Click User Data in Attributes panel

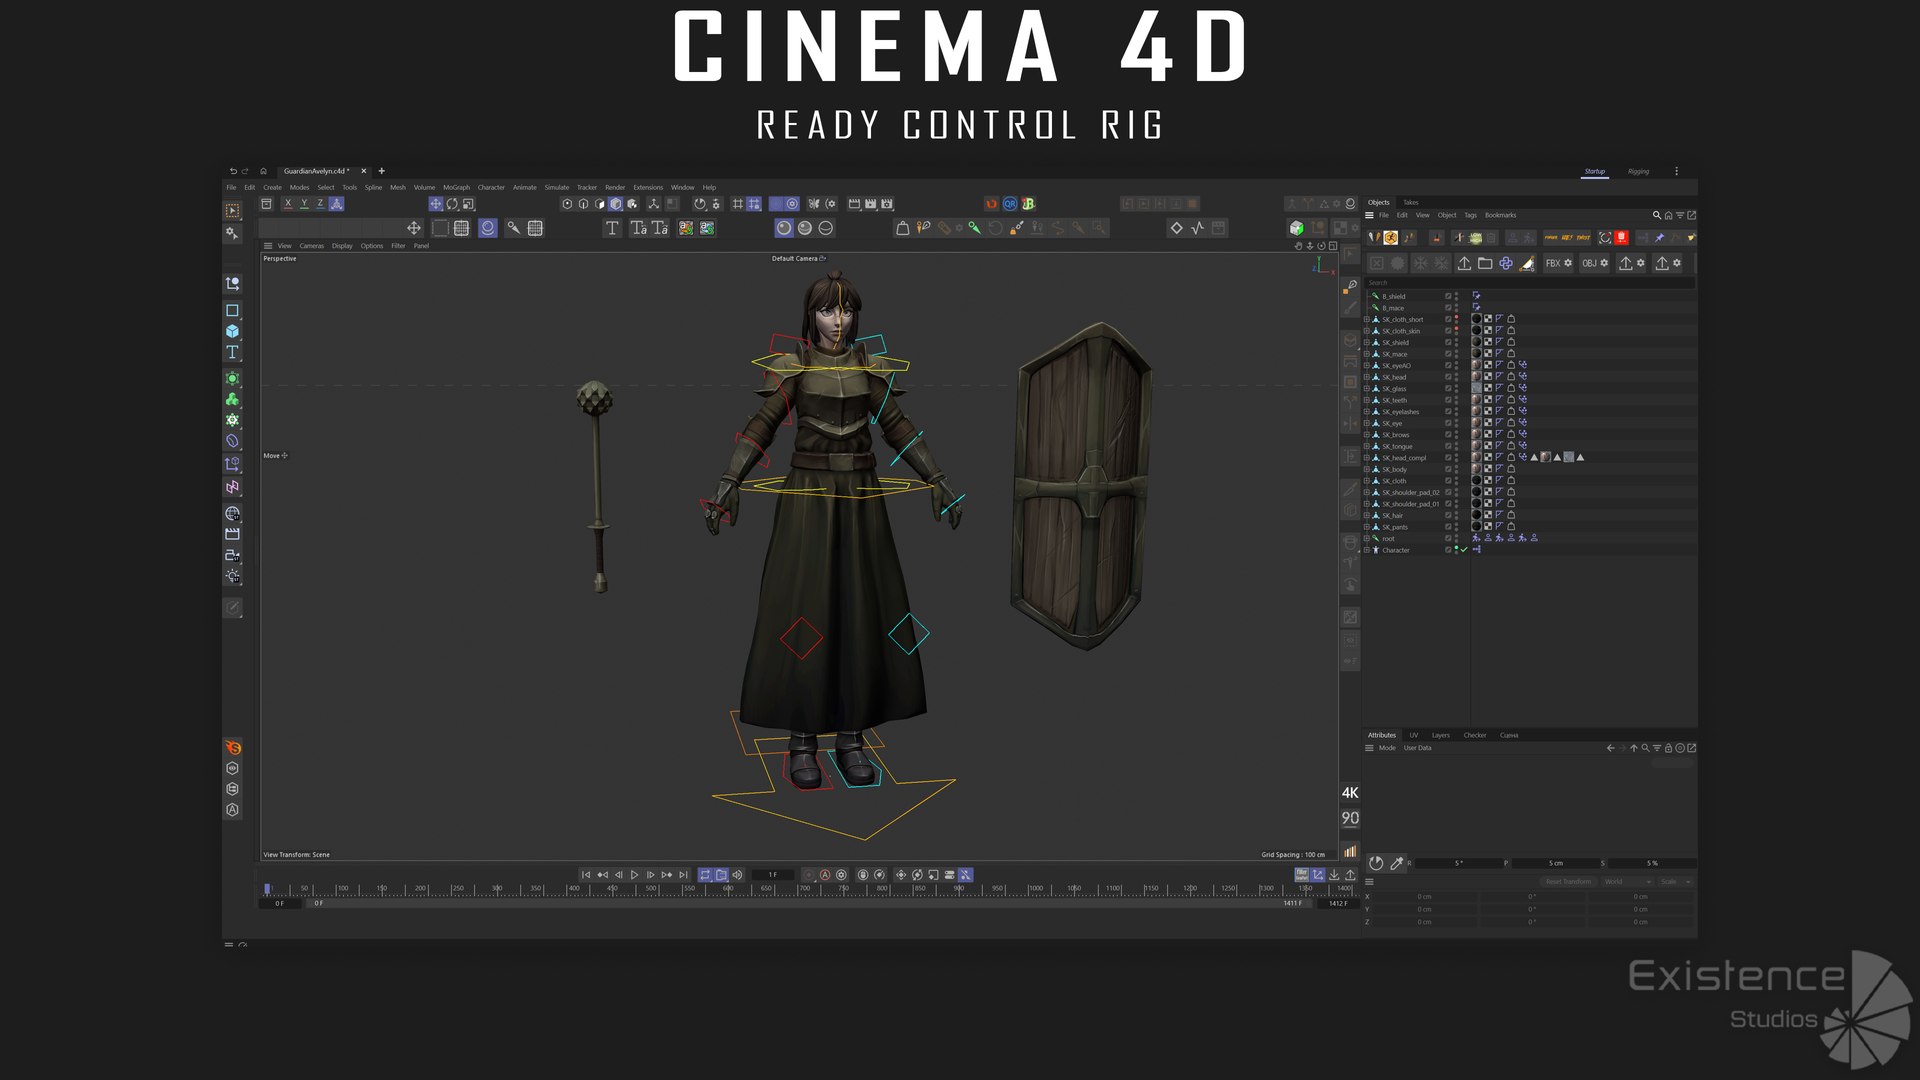pyautogui.click(x=1417, y=748)
